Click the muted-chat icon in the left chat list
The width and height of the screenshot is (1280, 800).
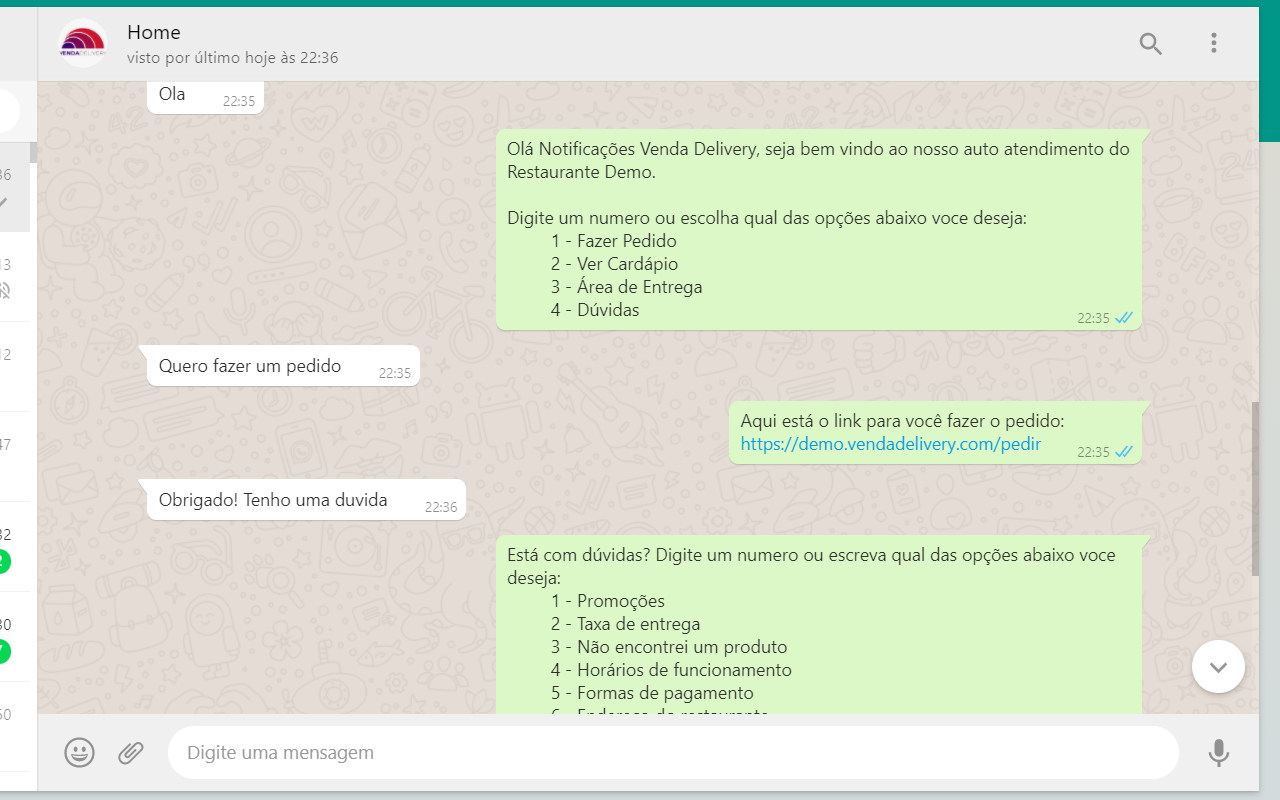5,291
